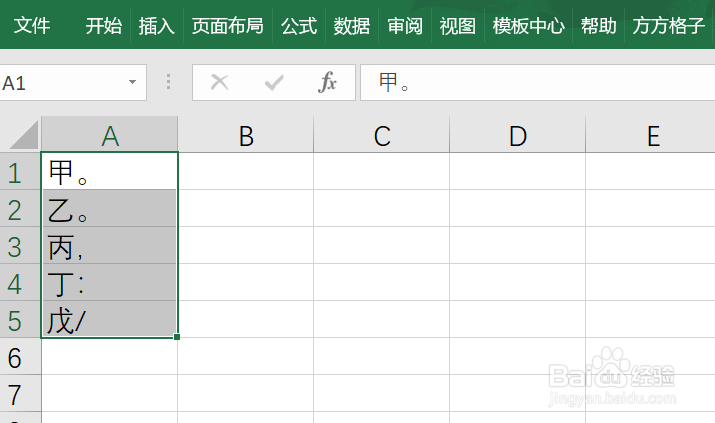Click the confirm checkmark icon in formula bar
Image resolution: width=715 pixels, height=423 pixels.
[274, 83]
